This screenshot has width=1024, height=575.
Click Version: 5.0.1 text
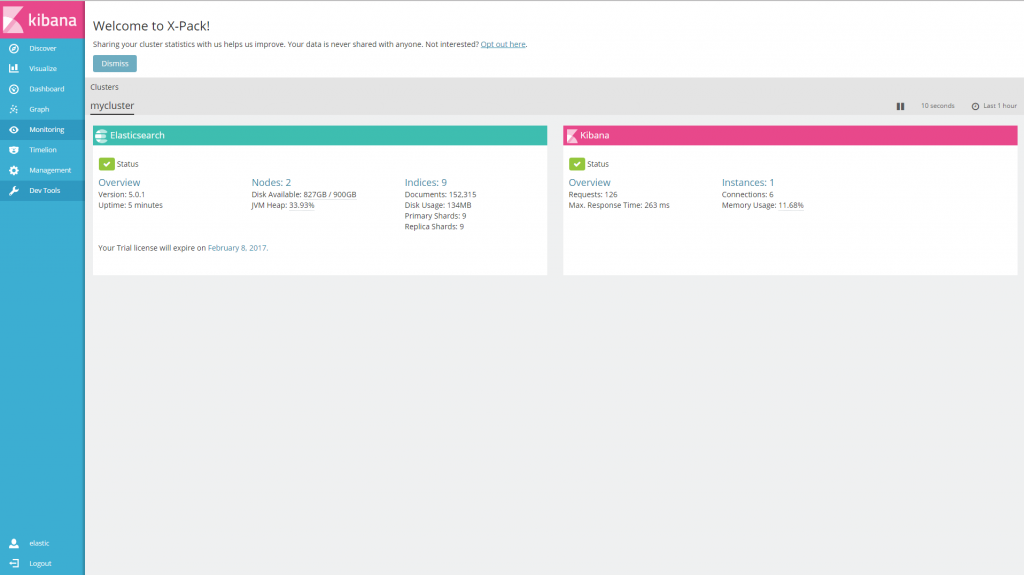[x=121, y=195]
